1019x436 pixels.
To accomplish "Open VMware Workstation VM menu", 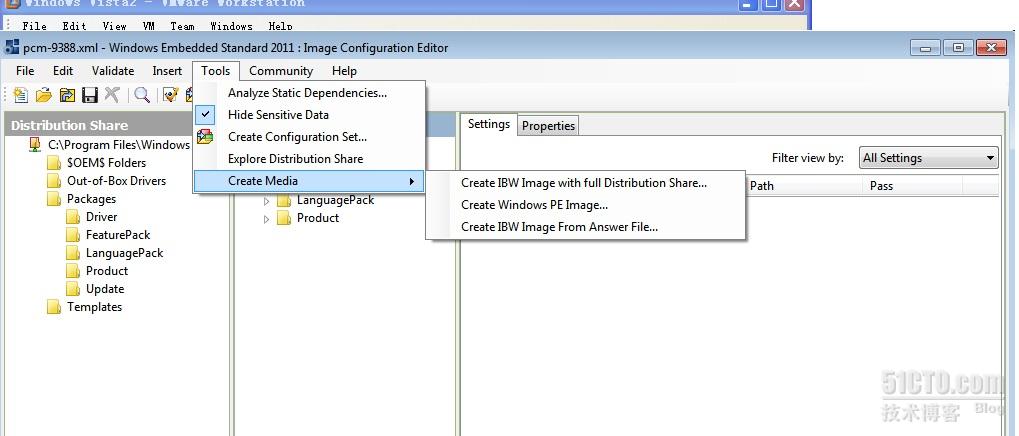I will tap(148, 26).
